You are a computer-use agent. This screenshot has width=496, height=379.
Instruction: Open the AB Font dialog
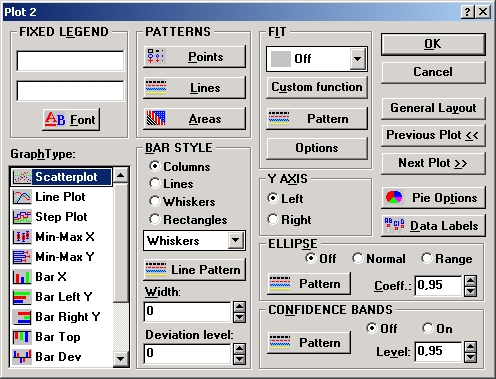(71, 119)
